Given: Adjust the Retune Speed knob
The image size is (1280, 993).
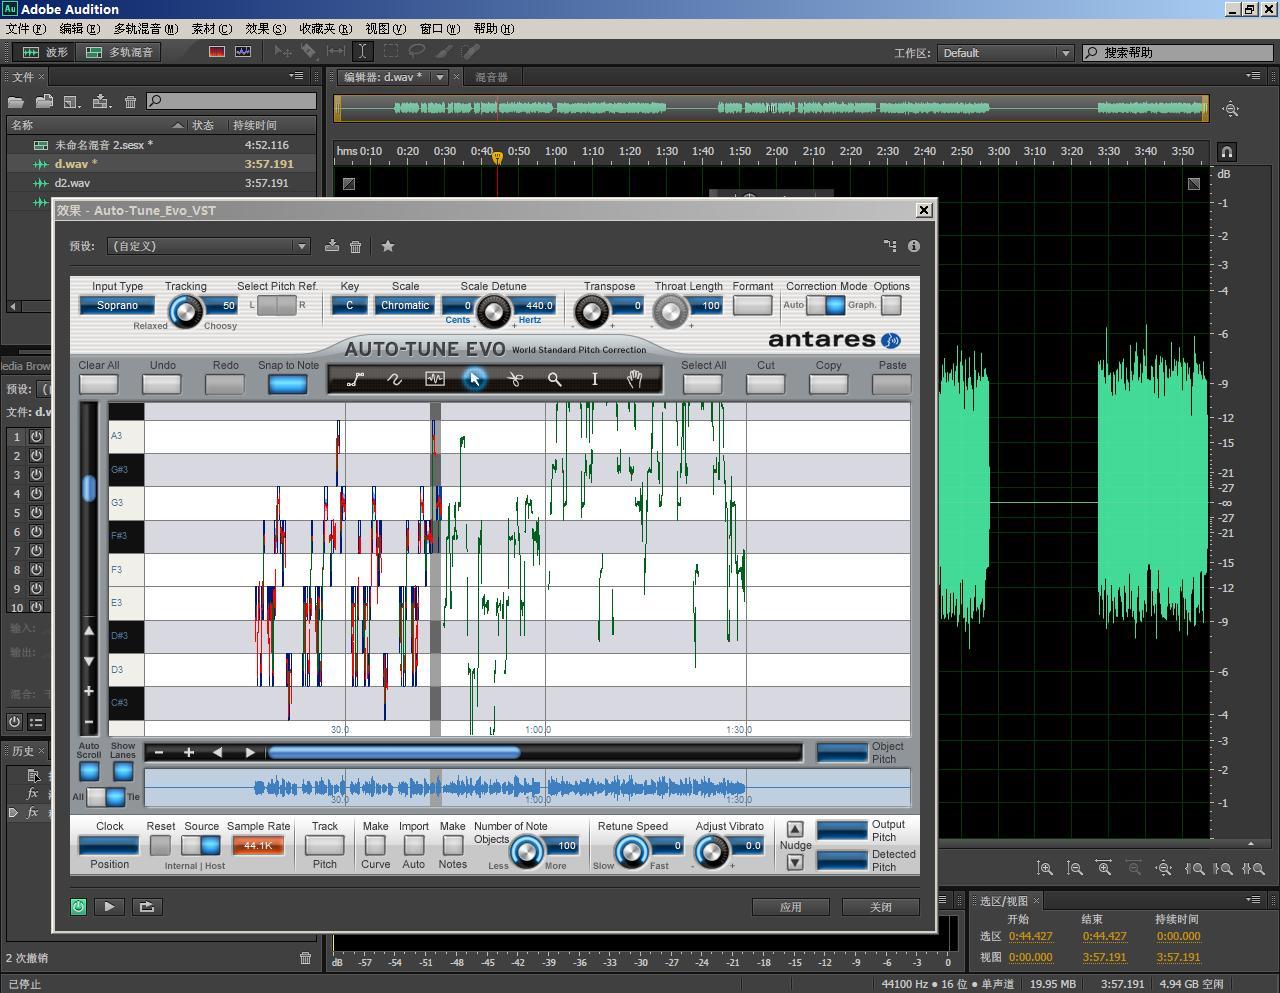Looking at the screenshot, I should (x=631, y=852).
